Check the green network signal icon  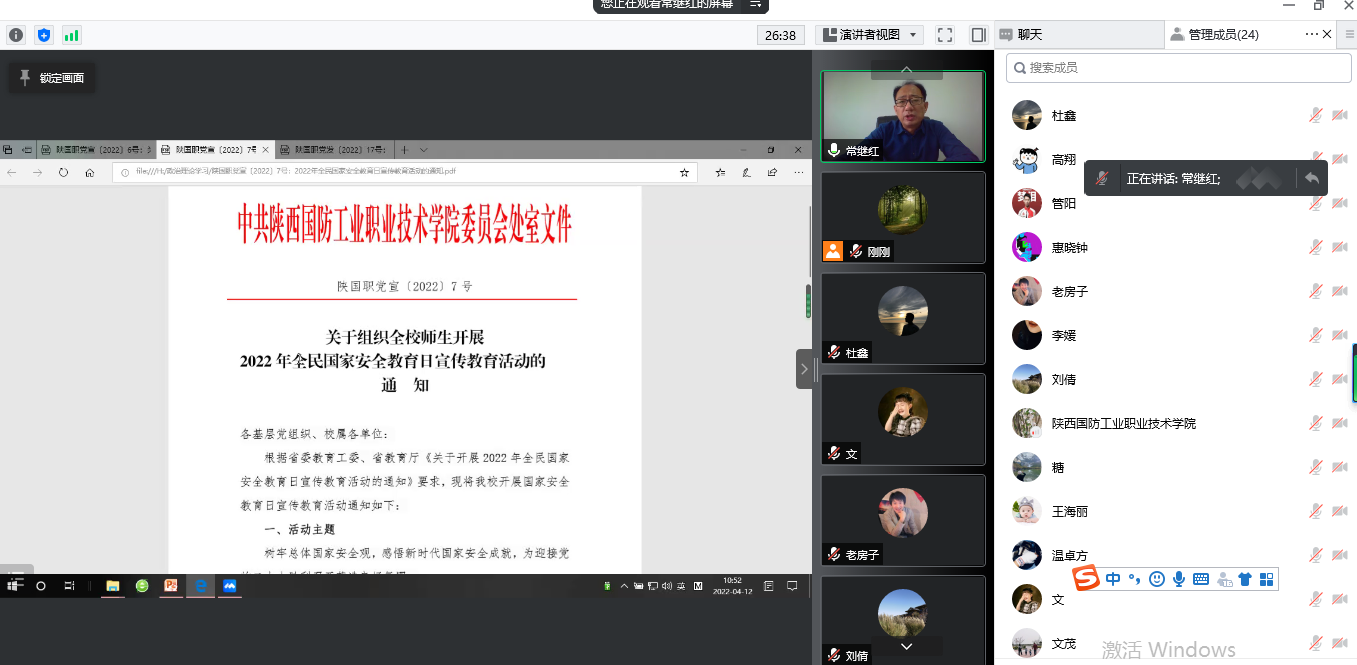(x=72, y=35)
